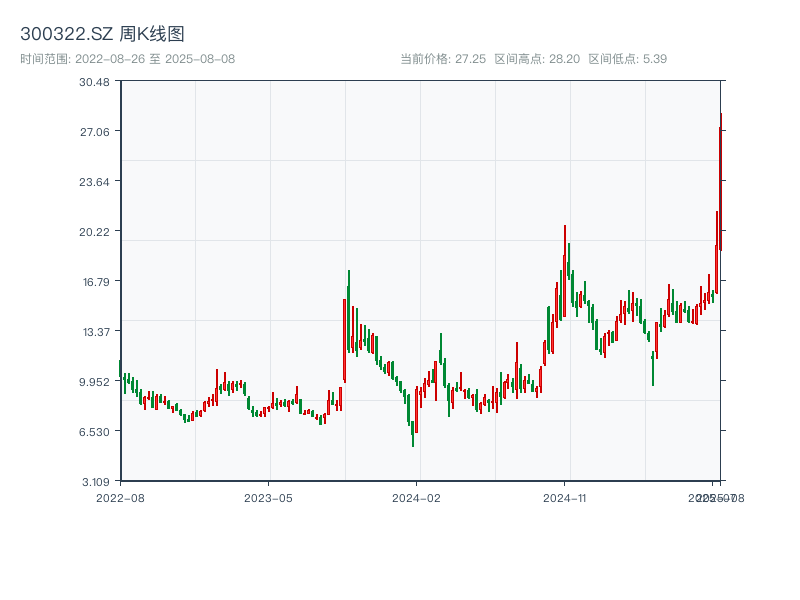Click the 3.109 y-axis tick label

coord(94,481)
